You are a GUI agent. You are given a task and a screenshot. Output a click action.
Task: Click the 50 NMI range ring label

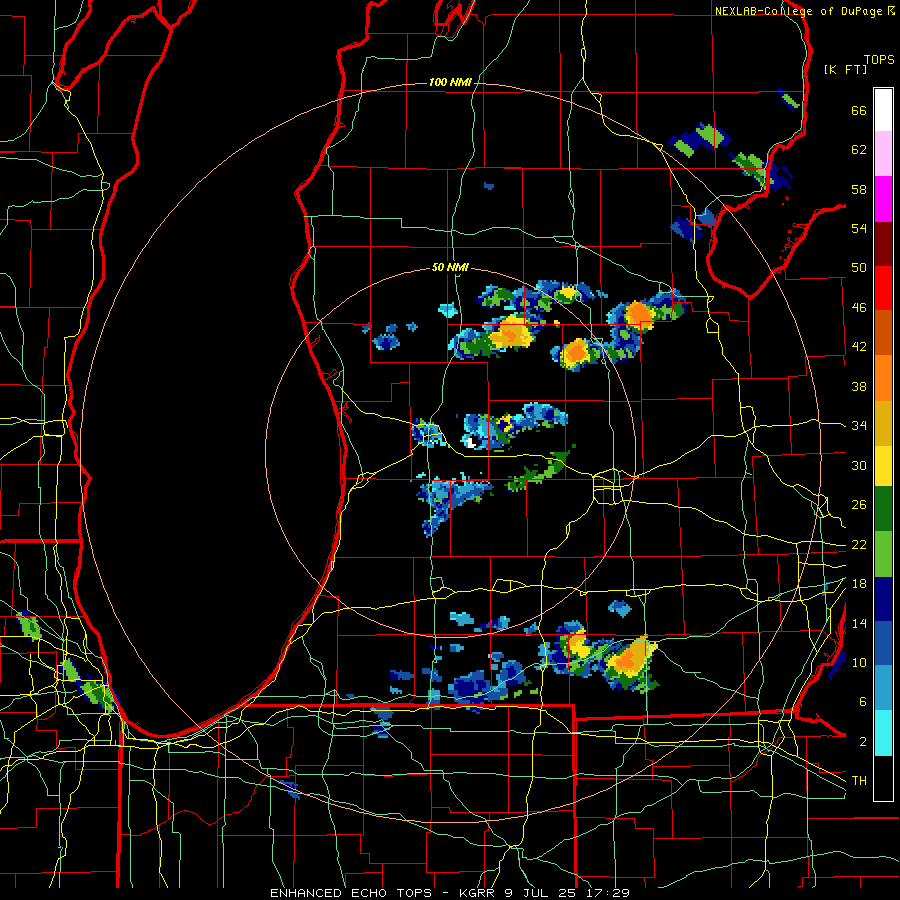(450, 267)
